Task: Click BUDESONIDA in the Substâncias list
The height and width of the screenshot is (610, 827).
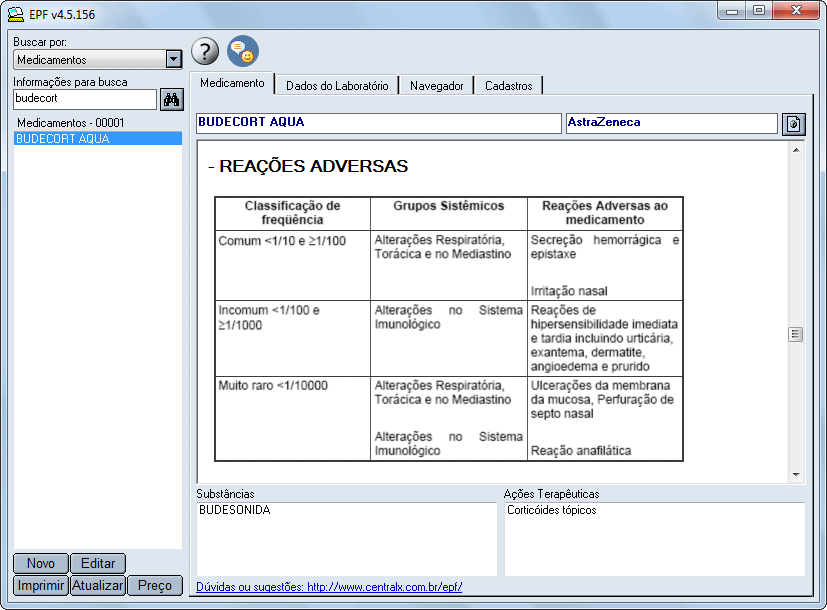Action: coord(235,510)
